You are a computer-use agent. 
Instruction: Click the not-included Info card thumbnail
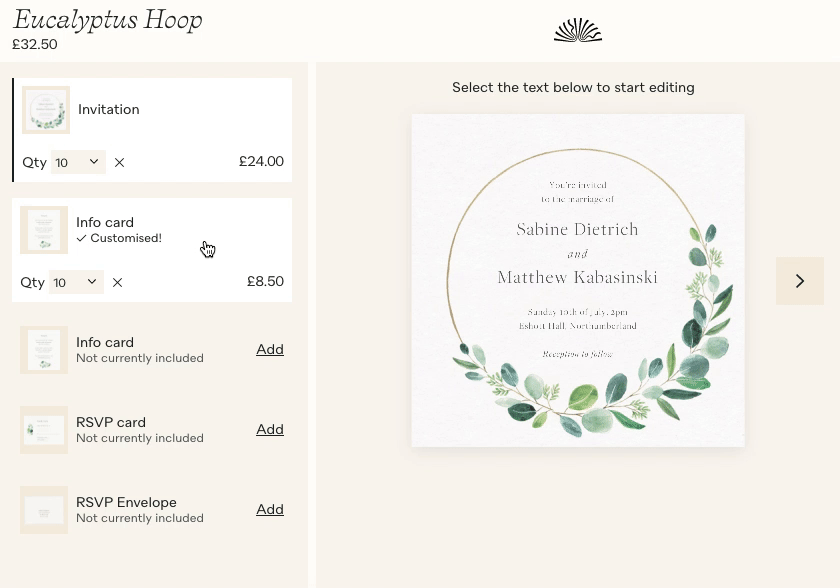point(44,350)
